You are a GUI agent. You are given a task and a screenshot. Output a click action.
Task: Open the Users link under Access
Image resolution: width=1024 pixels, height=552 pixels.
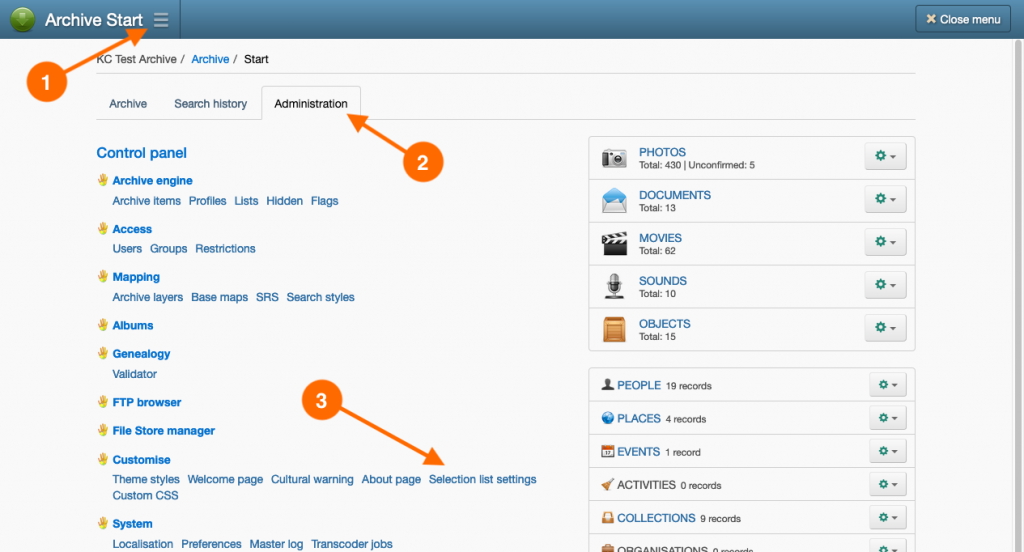[x=127, y=248]
